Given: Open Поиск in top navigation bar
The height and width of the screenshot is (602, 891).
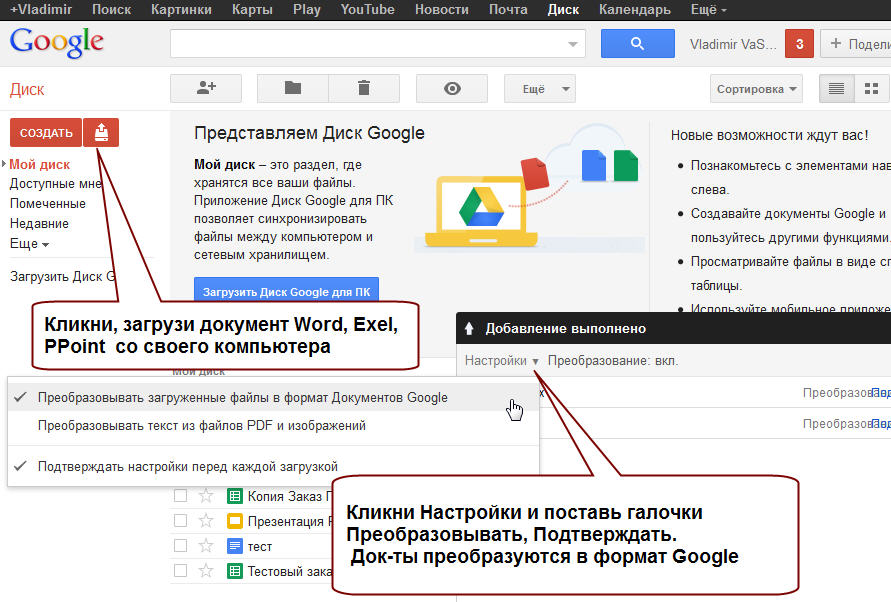Looking at the screenshot, I should pyautogui.click(x=111, y=10).
